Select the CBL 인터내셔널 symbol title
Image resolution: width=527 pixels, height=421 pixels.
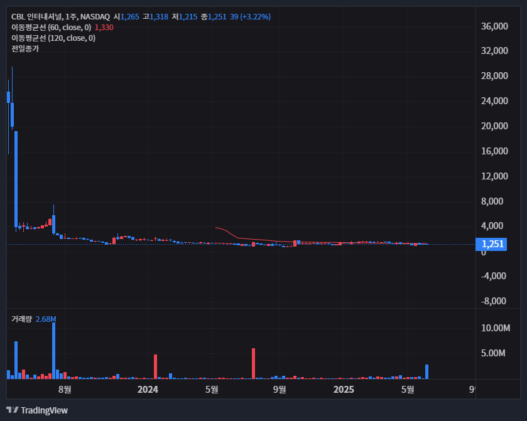coord(37,17)
